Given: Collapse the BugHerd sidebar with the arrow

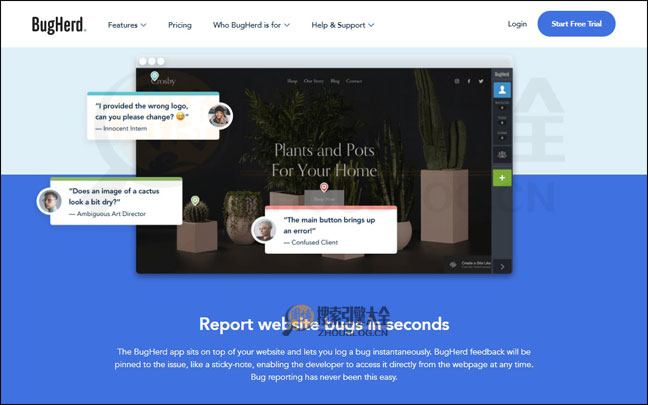Looking at the screenshot, I should (x=502, y=267).
